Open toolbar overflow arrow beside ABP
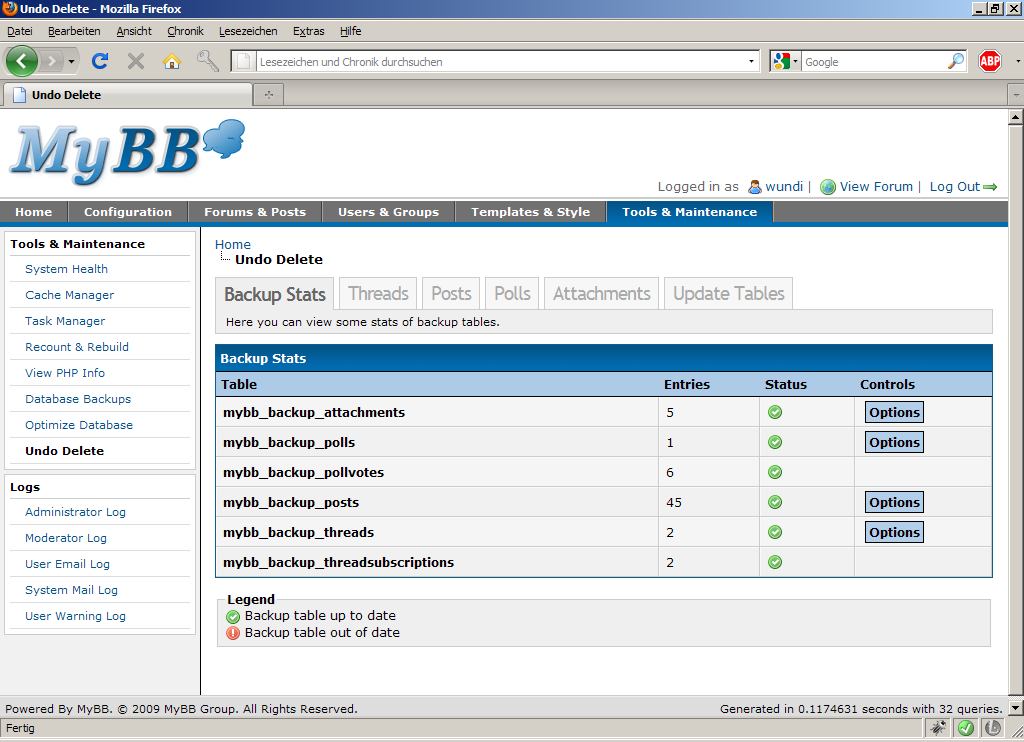Image resolution: width=1024 pixels, height=742 pixels. 1017,61
